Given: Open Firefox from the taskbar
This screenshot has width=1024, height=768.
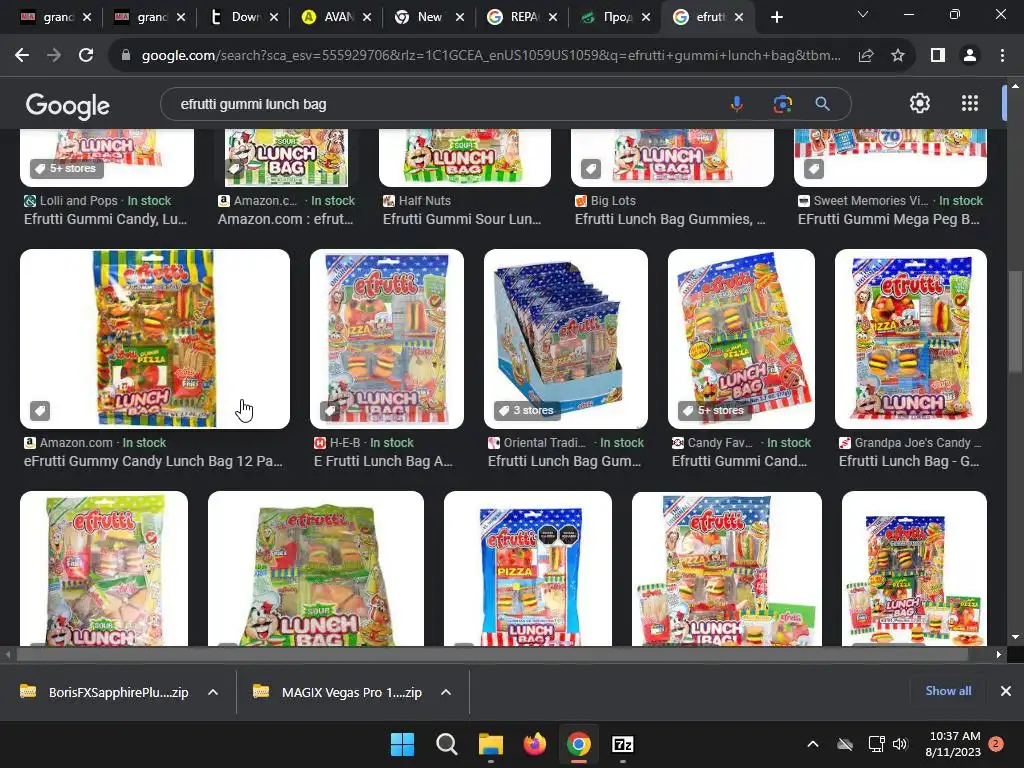Looking at the screenshot, I should point(535,744).
